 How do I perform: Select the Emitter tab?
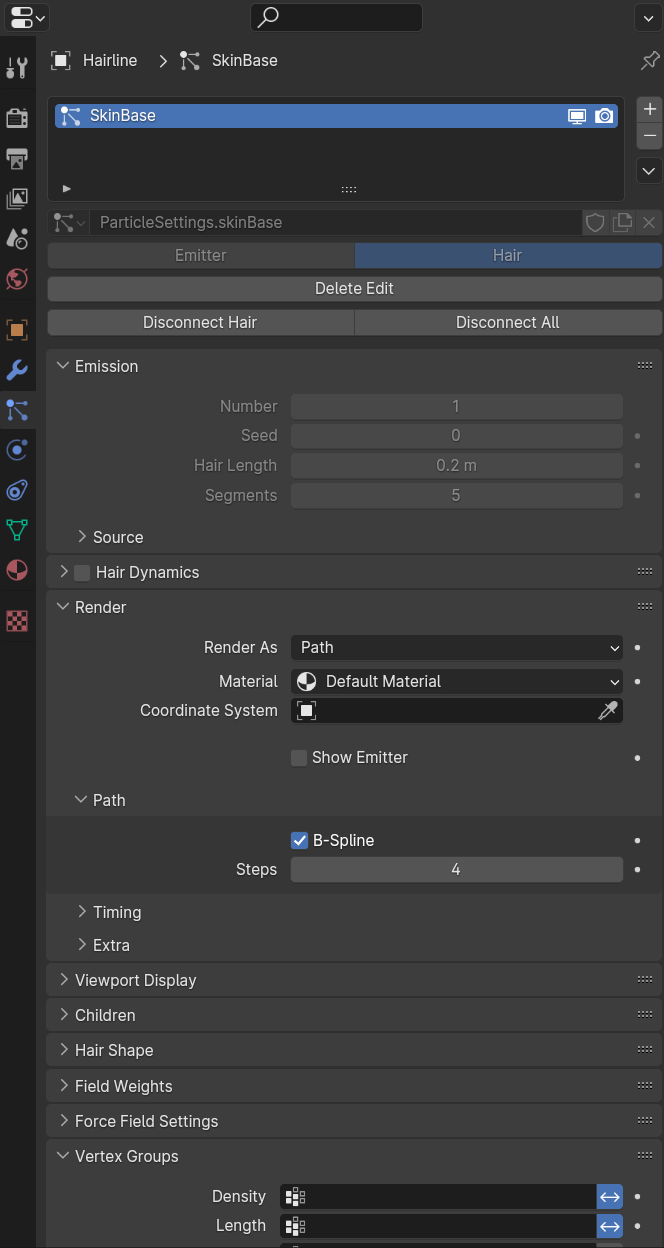(200, 255)
